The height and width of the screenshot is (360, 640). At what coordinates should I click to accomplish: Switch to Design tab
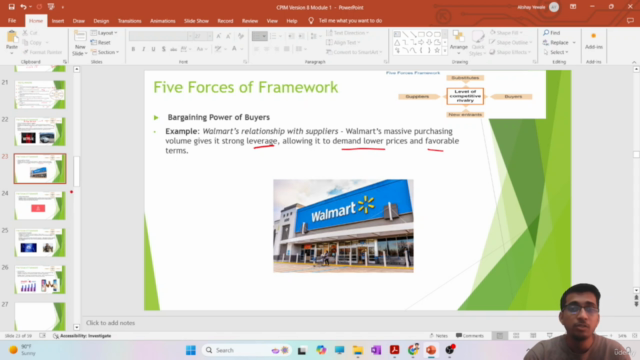[x=101, y=21]
